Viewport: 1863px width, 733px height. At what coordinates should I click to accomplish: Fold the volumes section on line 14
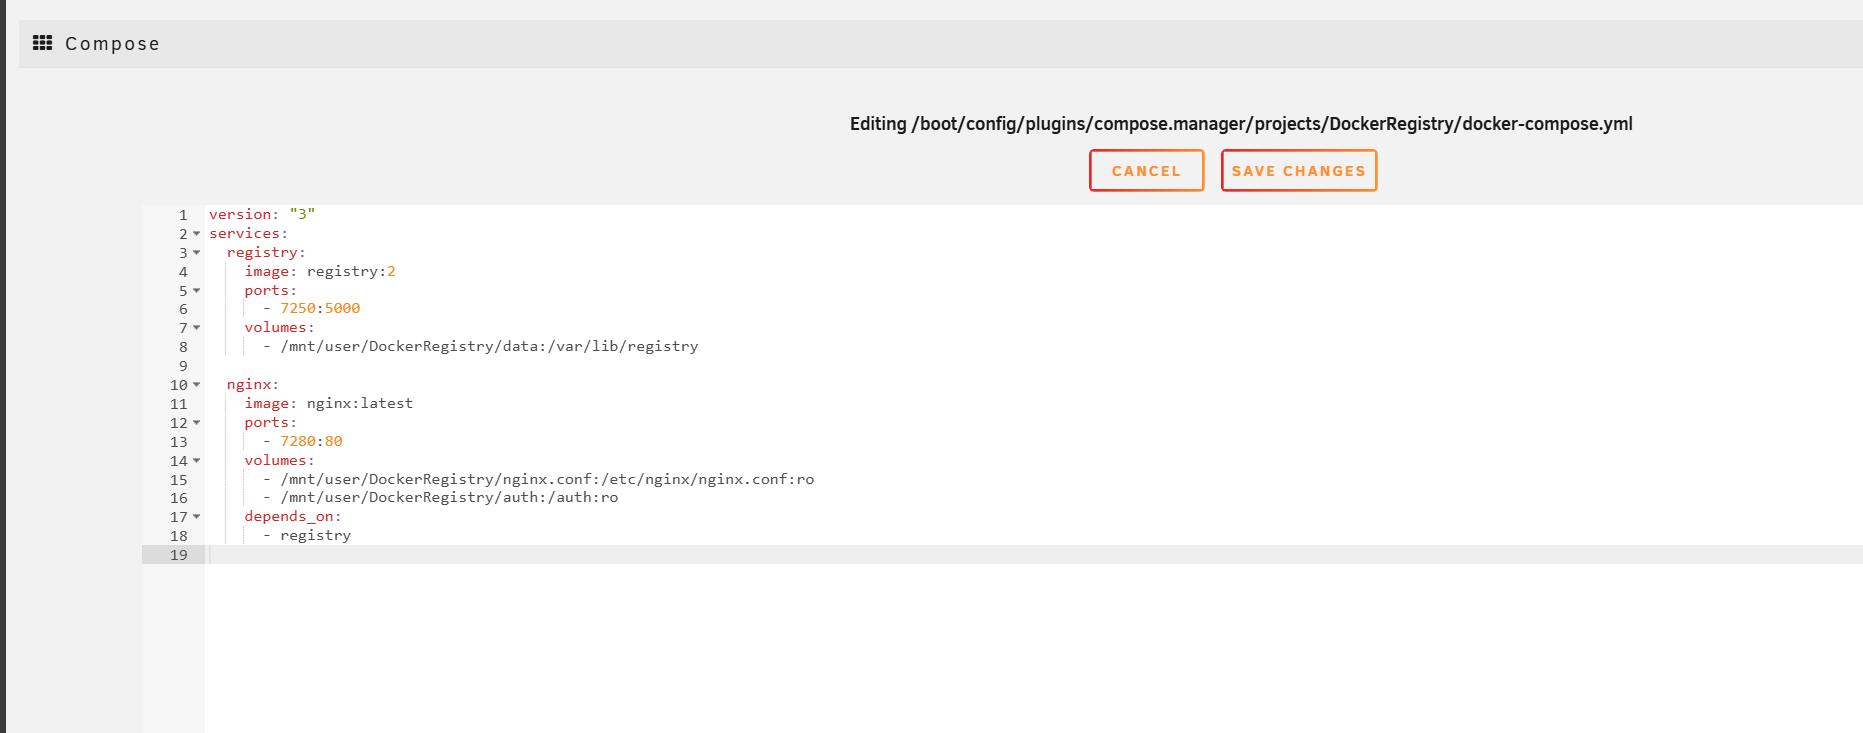click(197, 461)
